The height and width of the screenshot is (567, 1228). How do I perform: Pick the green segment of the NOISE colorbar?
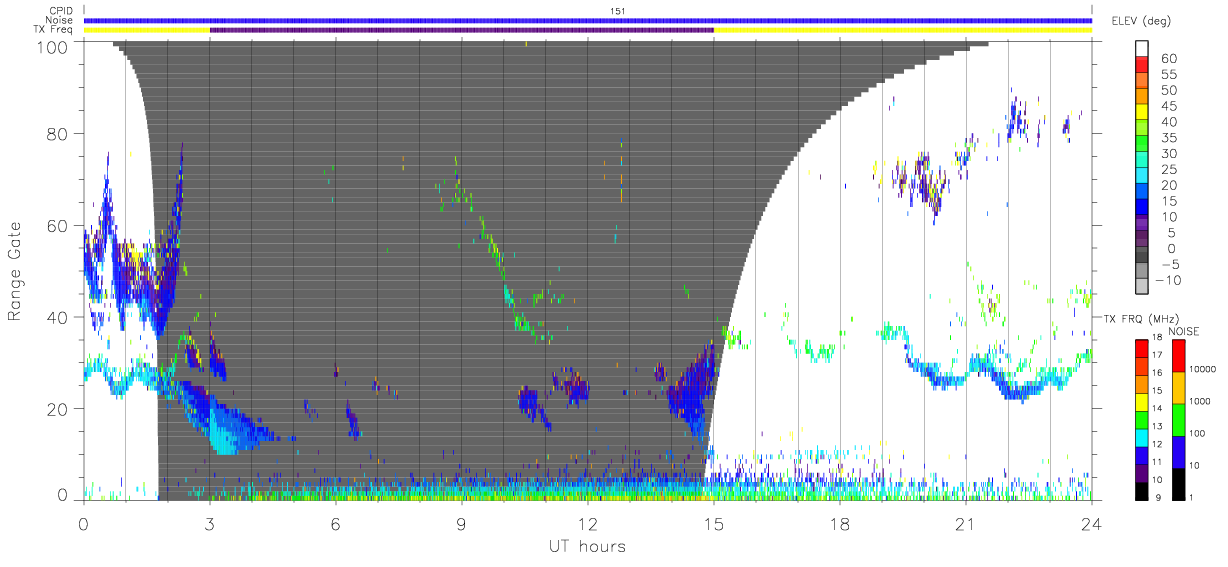click(1179, 420)
